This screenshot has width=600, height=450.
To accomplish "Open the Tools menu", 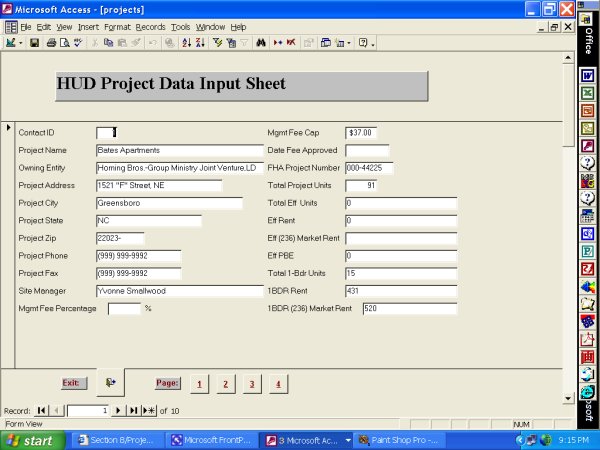I will 180,26.
